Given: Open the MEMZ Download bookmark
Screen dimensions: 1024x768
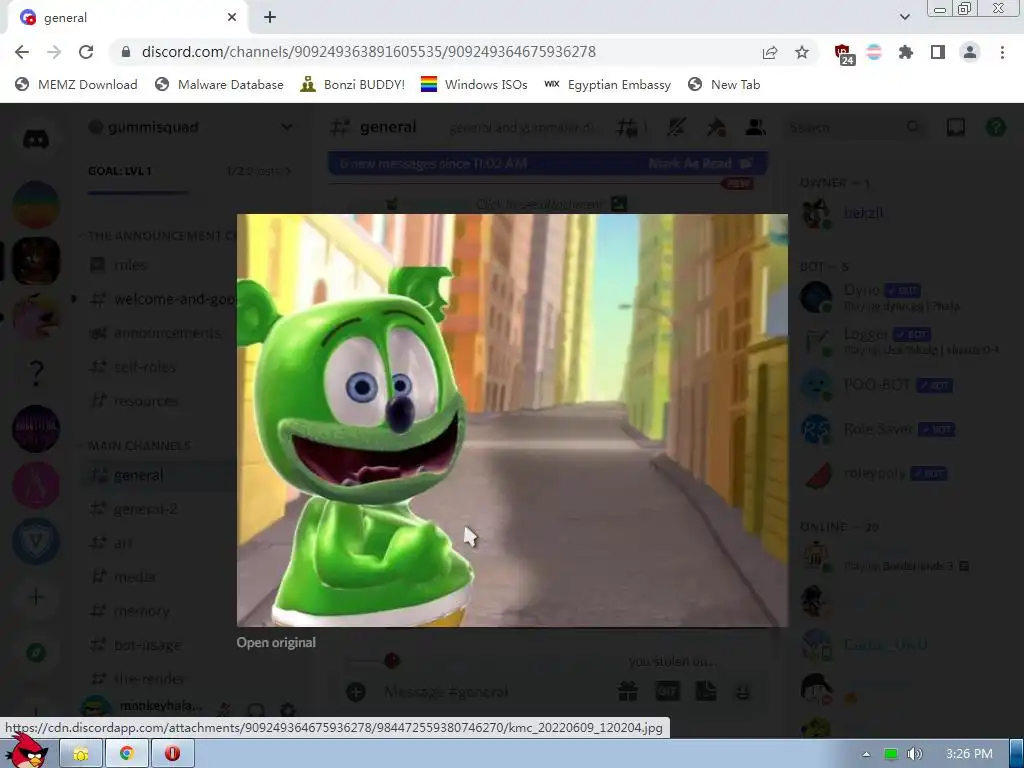Looking at the screenshot, I should click(x=76, y=84).
